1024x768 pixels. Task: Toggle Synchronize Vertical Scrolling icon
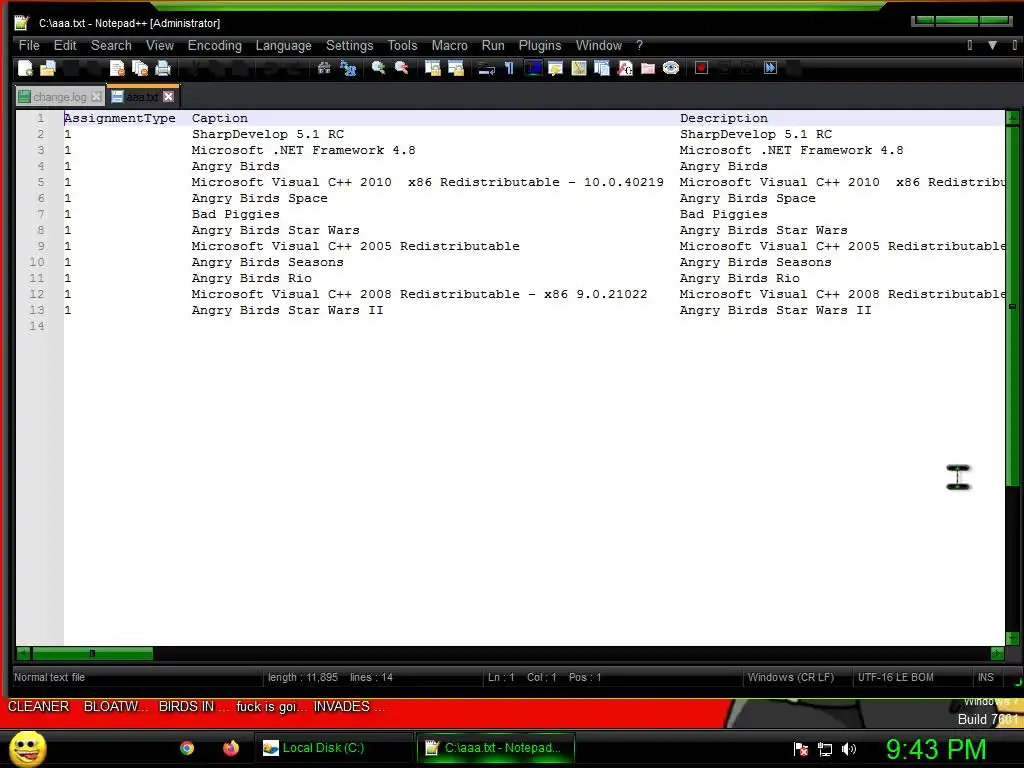[x=432, y=68]
